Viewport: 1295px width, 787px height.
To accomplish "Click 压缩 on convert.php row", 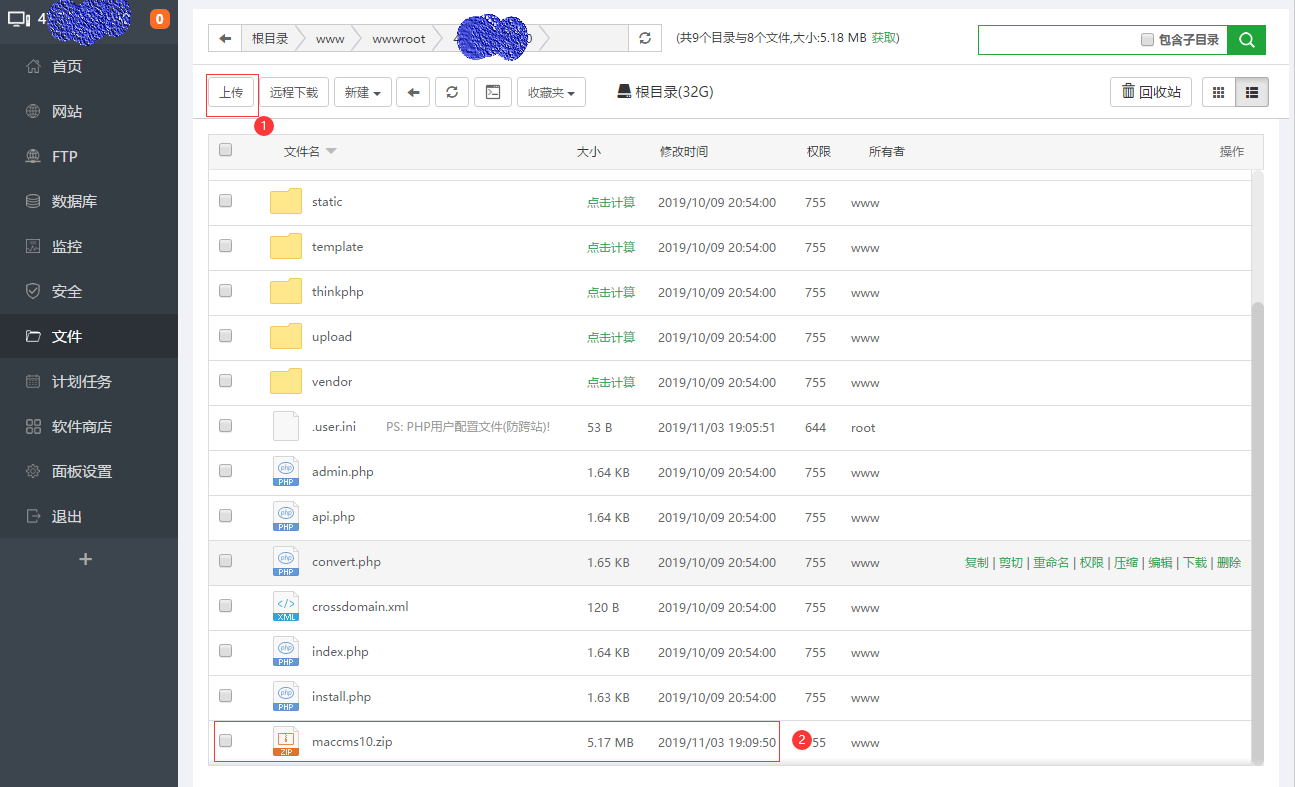I will click(1126, 563).
